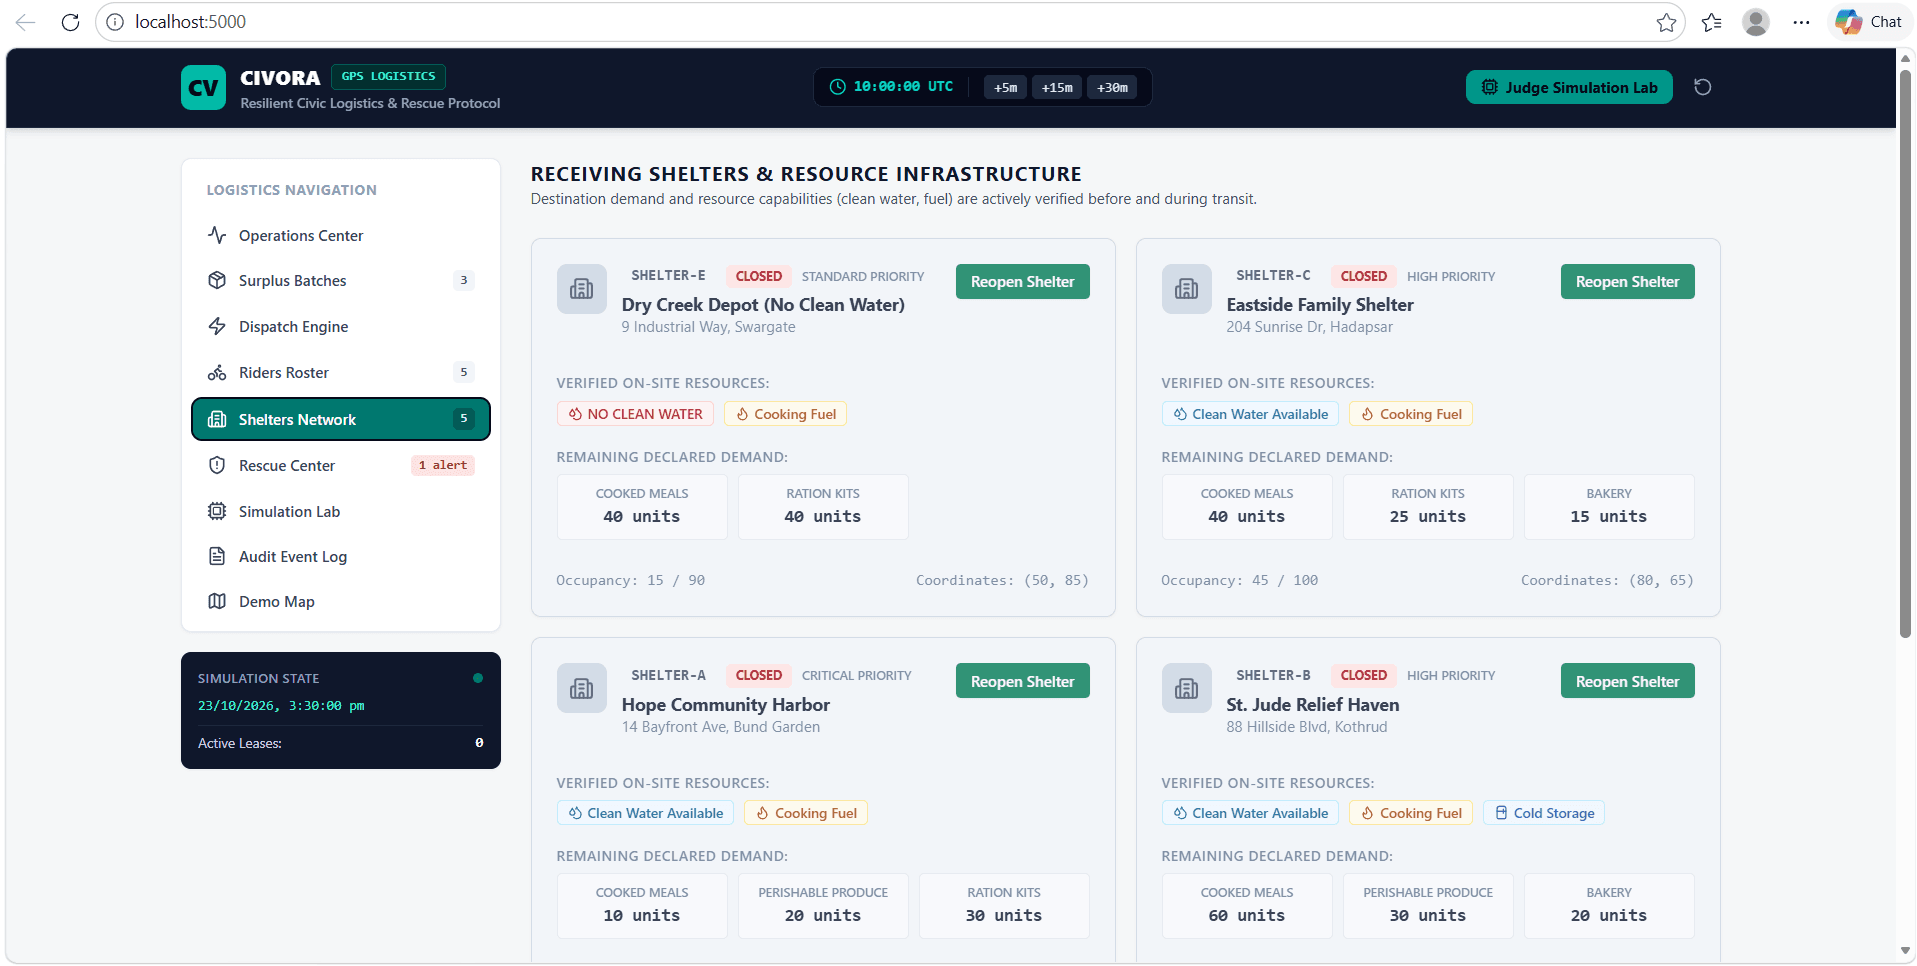Select Shelters Network navigation item

pos(340,419)
